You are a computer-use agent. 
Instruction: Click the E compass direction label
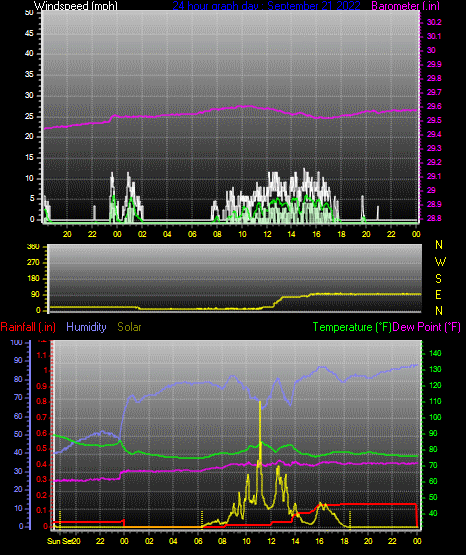pyautogui.click(x=438, y=295)
